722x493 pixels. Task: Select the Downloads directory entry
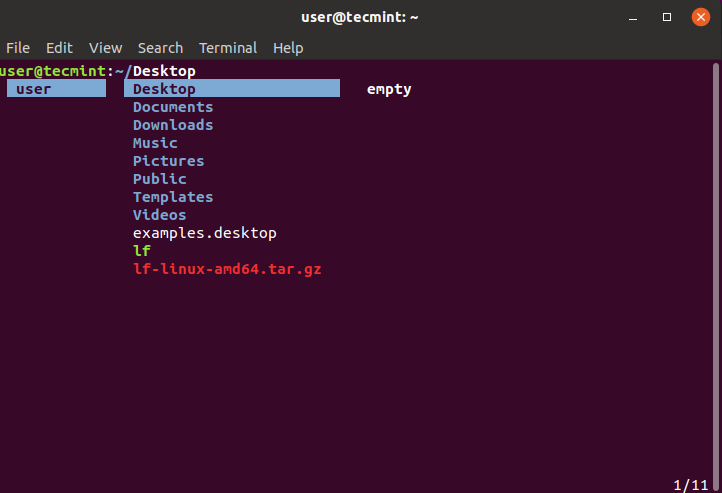click(x=173, y=125)
